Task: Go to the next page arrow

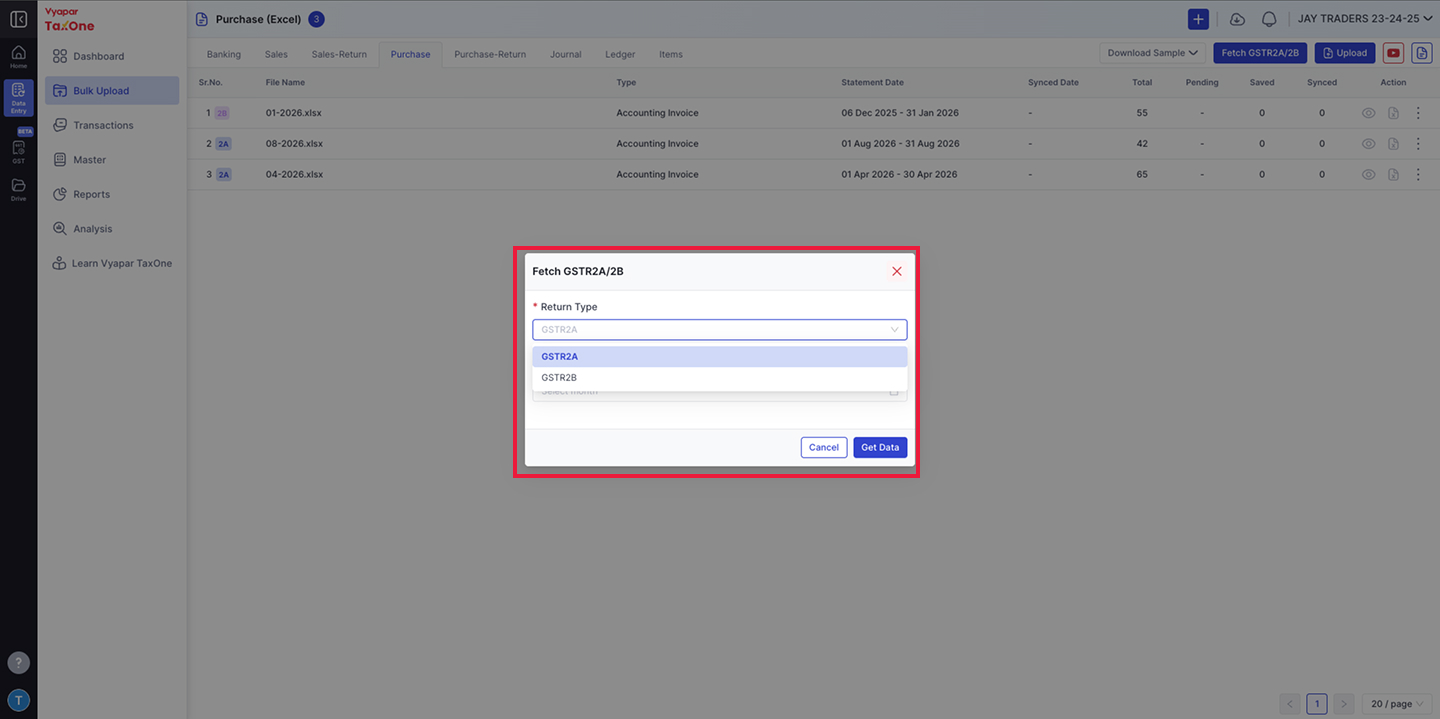Action: [x=1344, y=704]
